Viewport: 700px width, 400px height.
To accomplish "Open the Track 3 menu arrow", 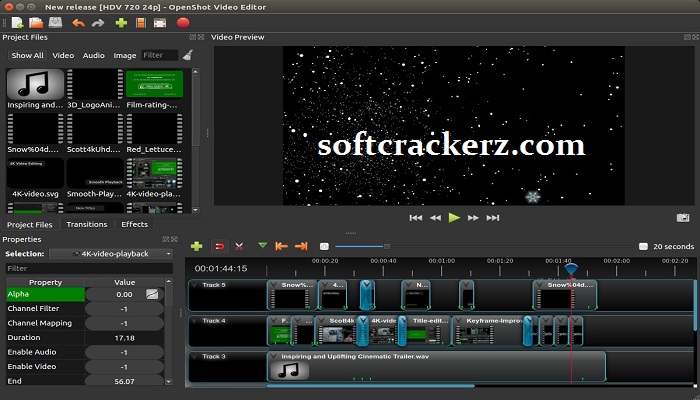I will tap(194, 356).
